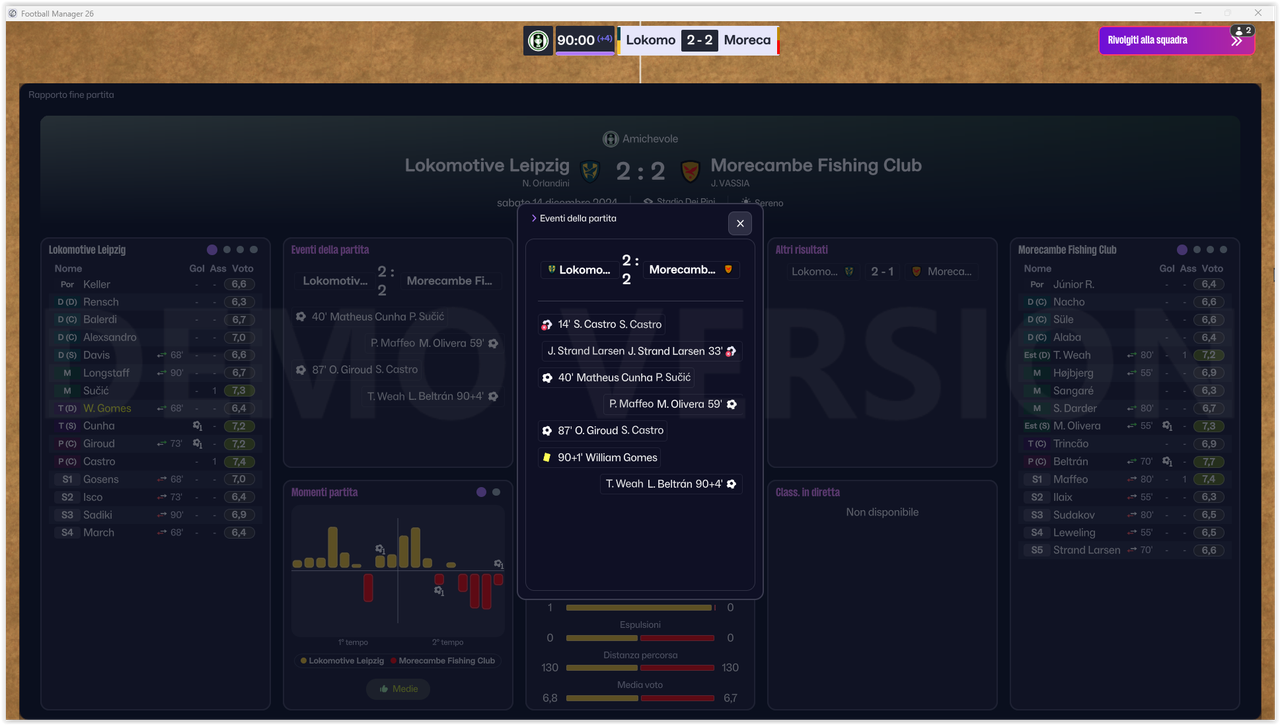Click the Rivolgiti alla squadra button
Image resolution: width=1280 pixels, height=725 pixels.
[x=1176, y=40]
